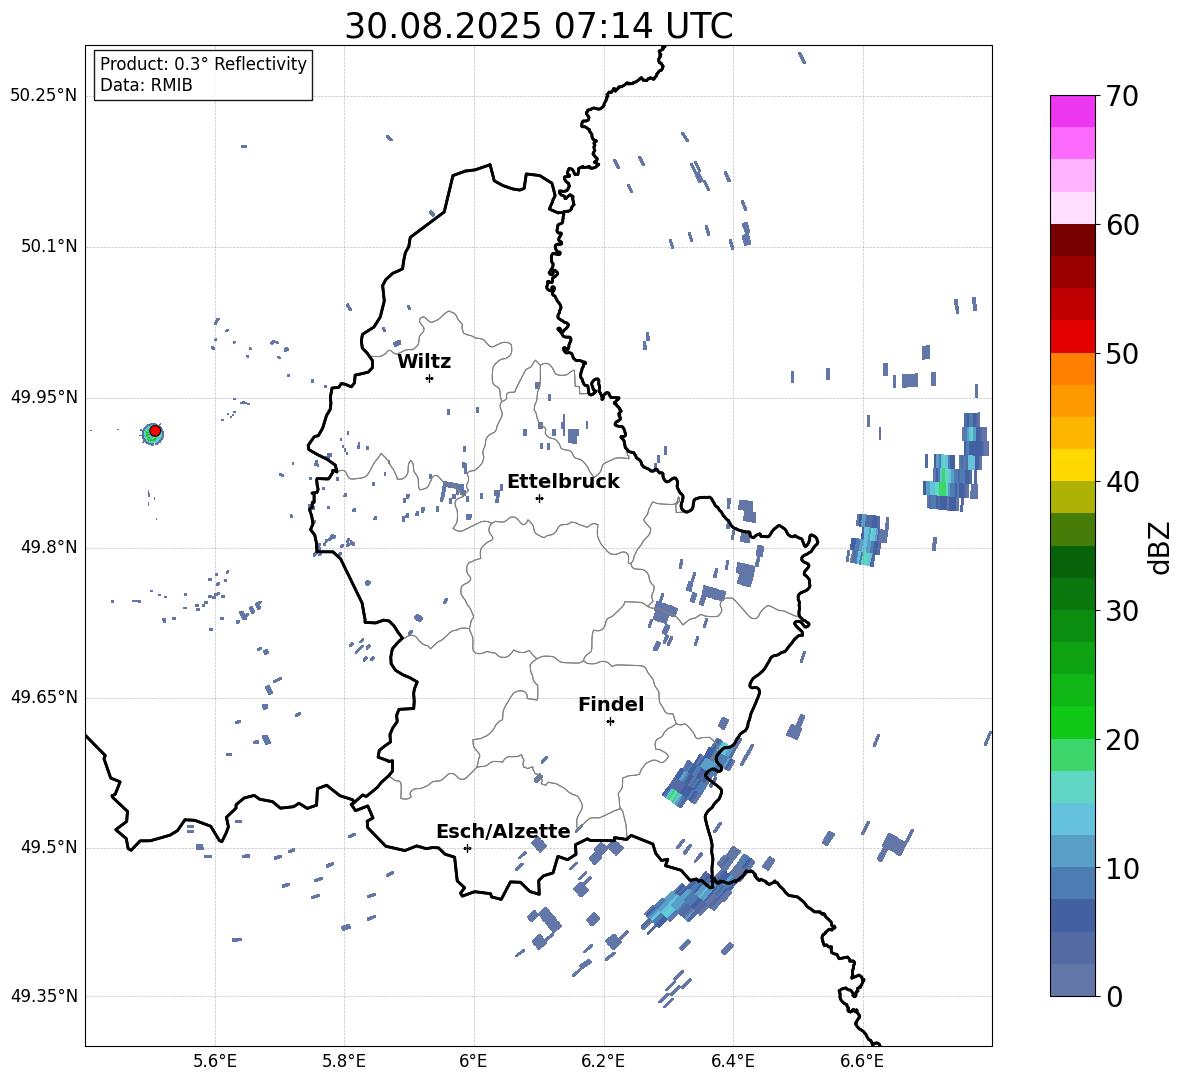Click the Ettelbruck city label
1184x1081 pixels.
pyautogui.click(x=563, y=482)
